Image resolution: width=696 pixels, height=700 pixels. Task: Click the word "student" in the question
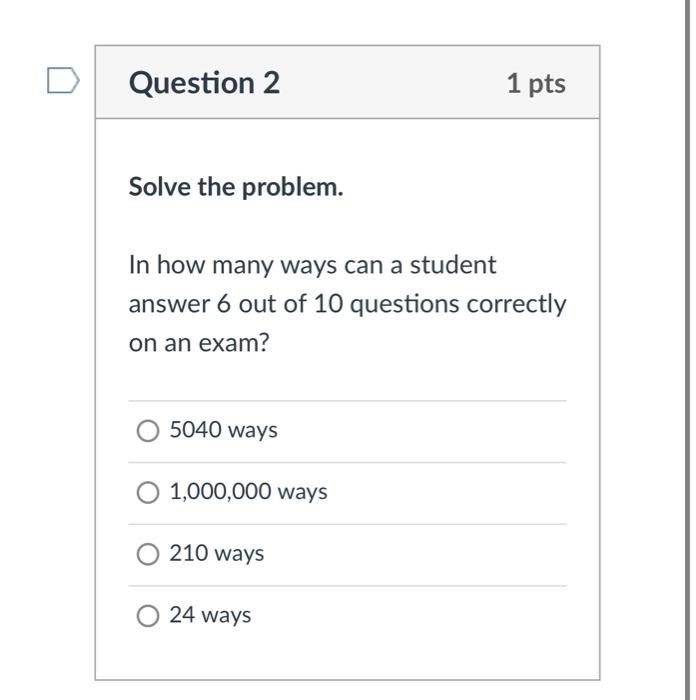click(454, 265)
